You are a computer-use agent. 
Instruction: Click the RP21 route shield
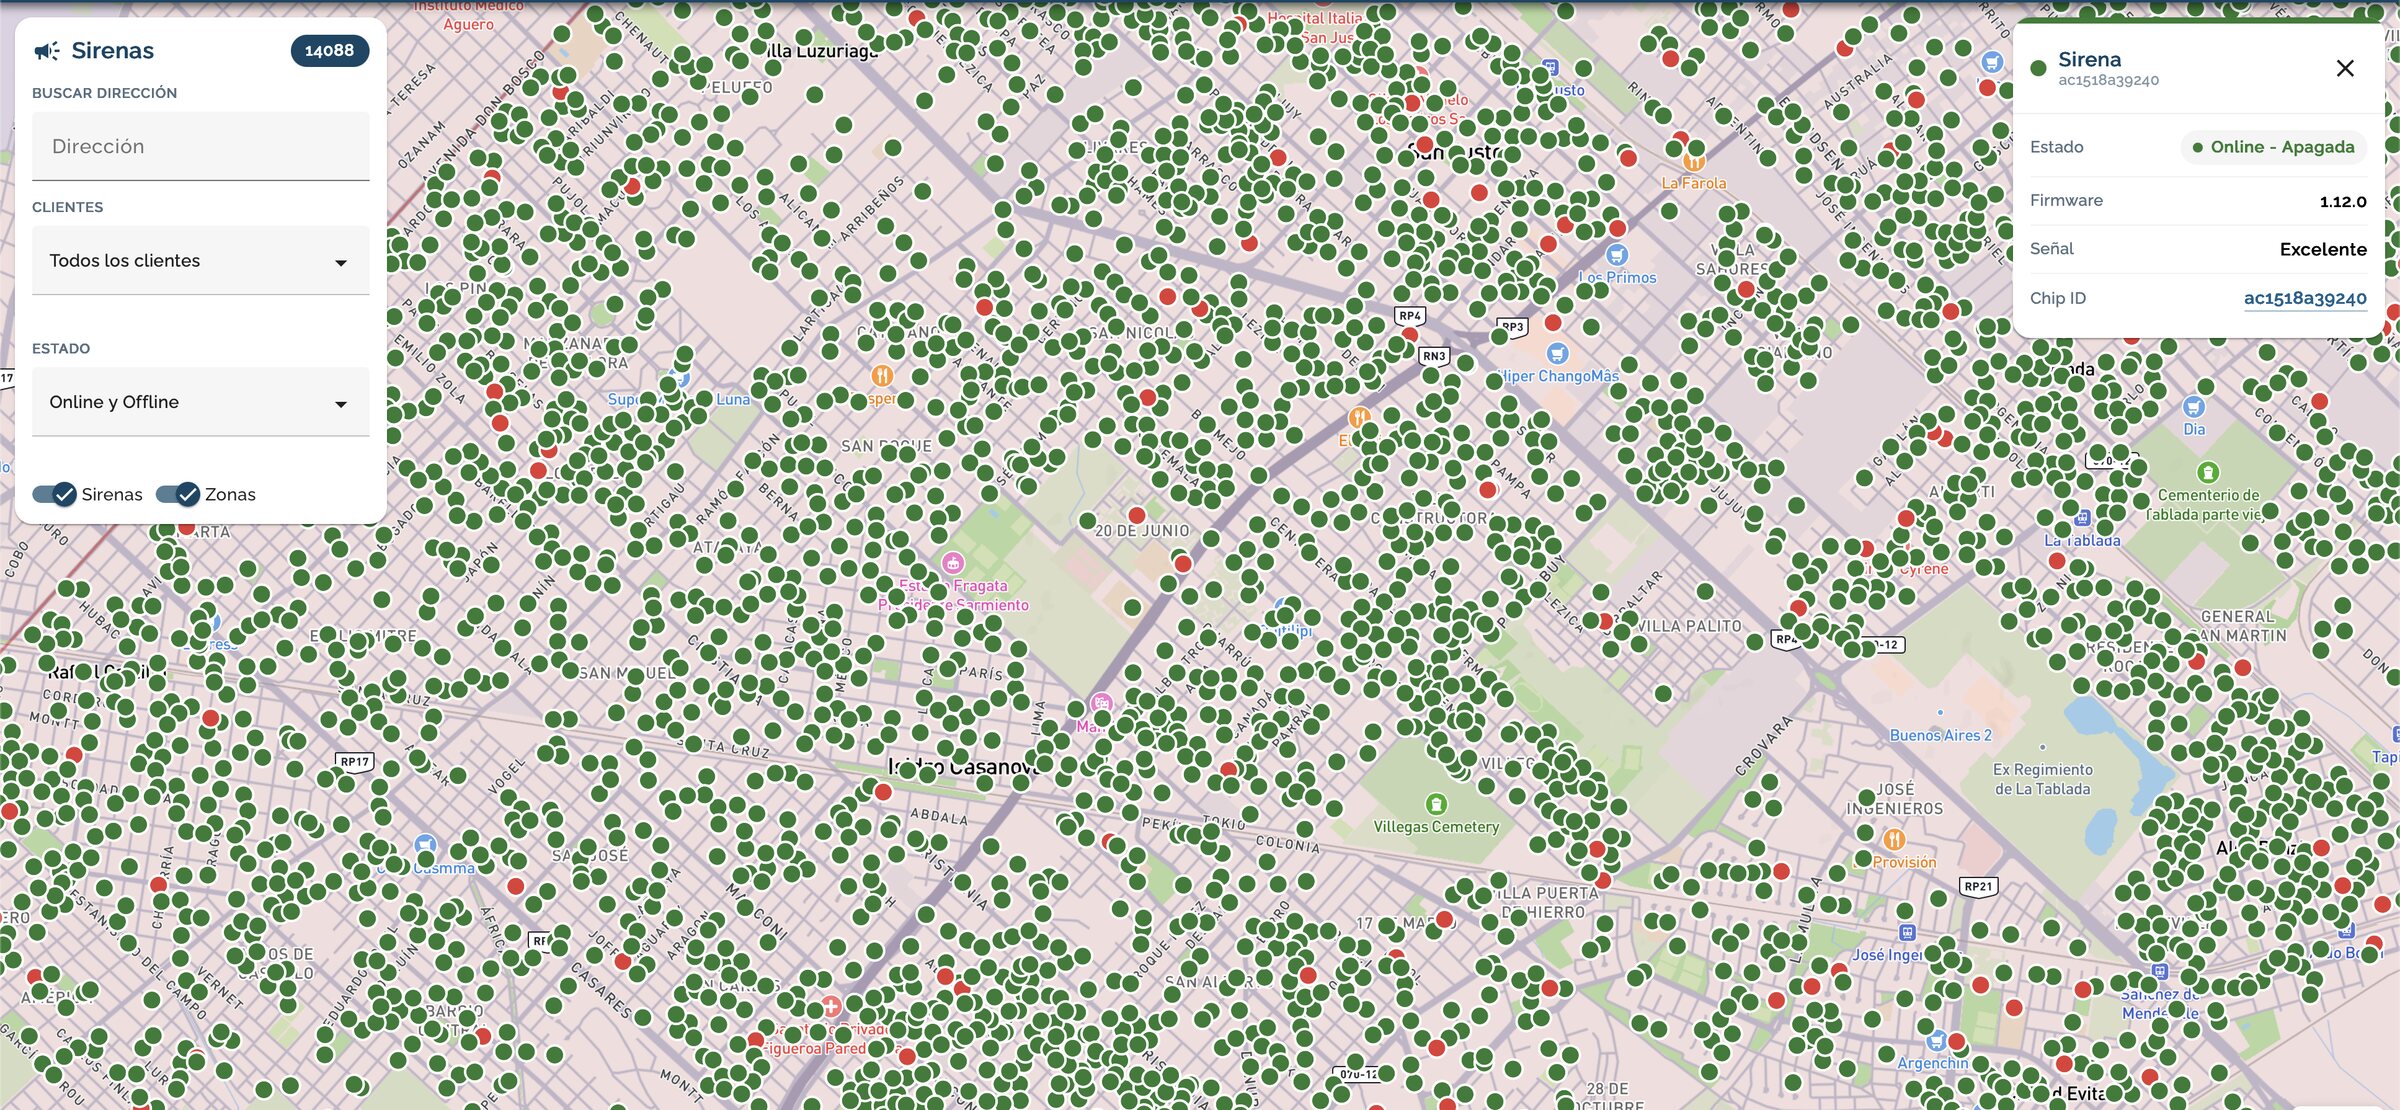tap(1978, 886)
